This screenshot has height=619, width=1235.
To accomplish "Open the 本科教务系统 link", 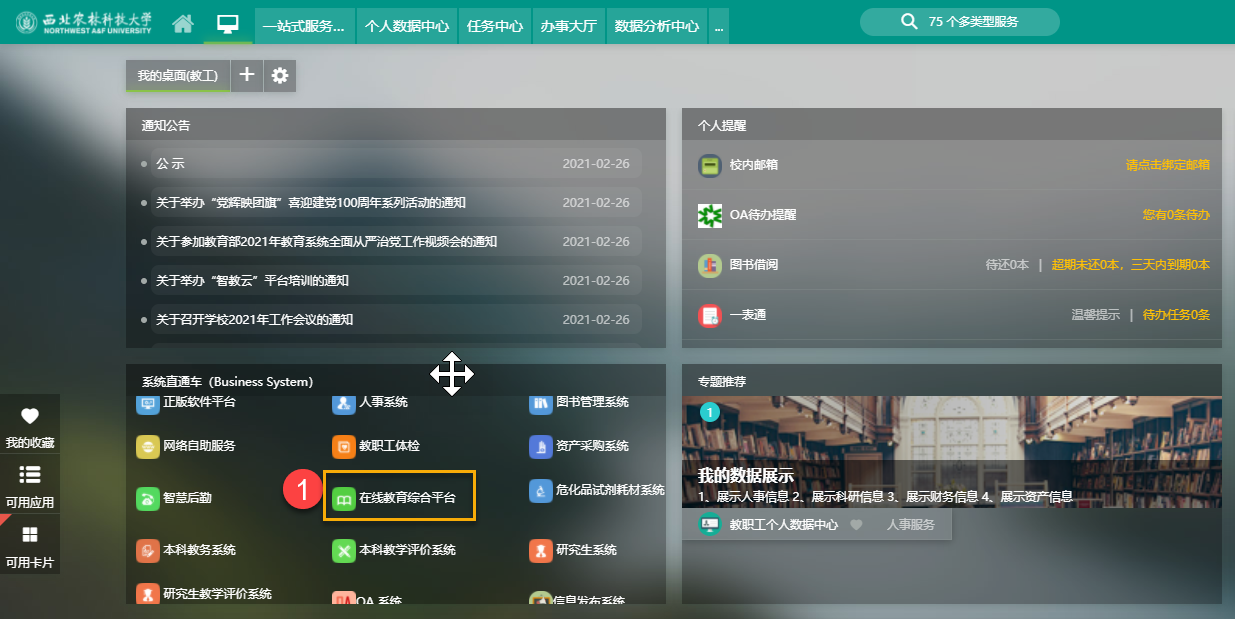I will (x=199, y=550).
